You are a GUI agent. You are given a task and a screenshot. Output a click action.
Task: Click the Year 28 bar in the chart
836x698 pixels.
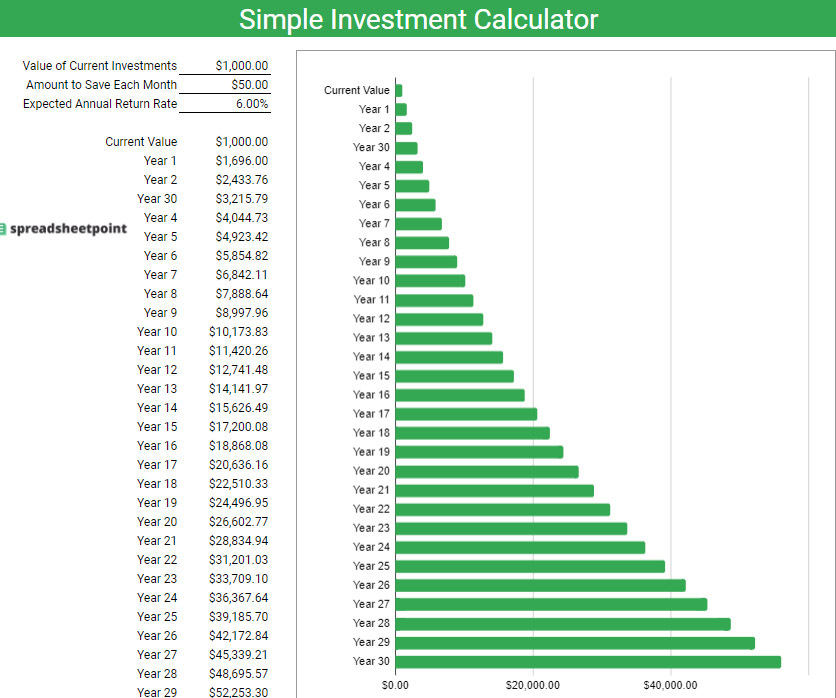(x=562, y=623)
